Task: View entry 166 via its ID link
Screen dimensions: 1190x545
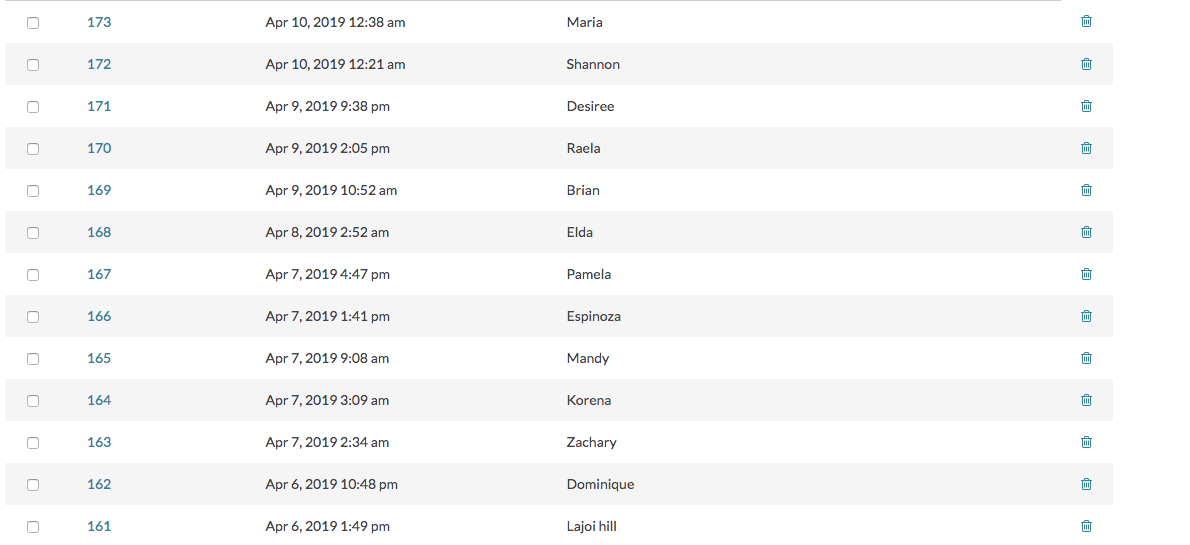Action: pos(99,317)
